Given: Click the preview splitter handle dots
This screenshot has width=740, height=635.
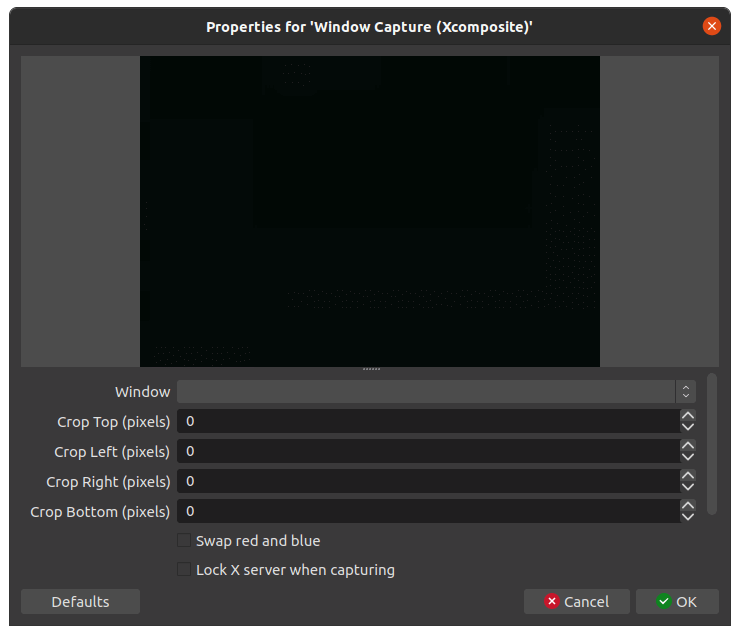Looking at the screenshot, I should [371, 370].
